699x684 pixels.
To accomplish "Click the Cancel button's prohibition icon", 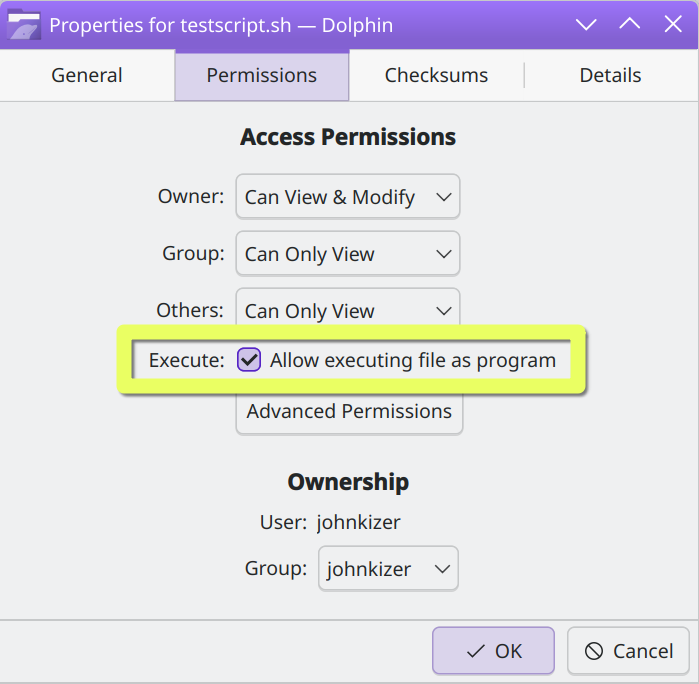I will click(x=594, y=651).
